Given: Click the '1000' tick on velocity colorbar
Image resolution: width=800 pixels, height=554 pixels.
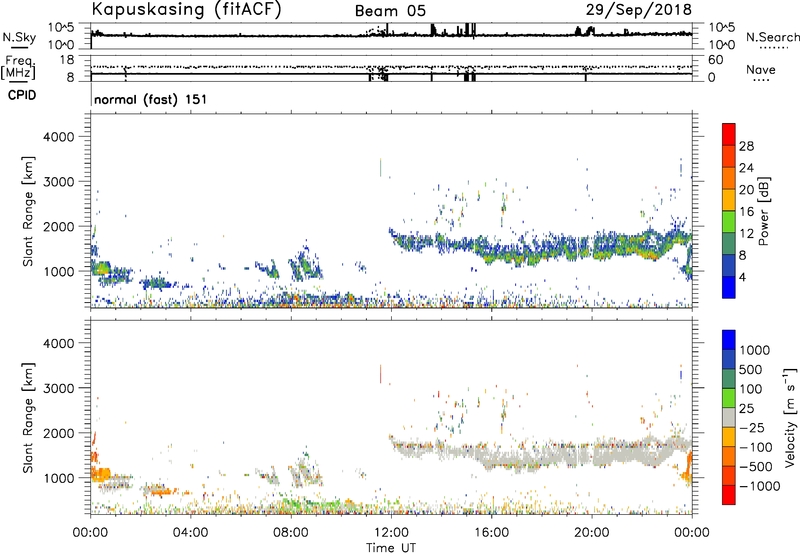Looking at the screenshot, I should (755, 350).
